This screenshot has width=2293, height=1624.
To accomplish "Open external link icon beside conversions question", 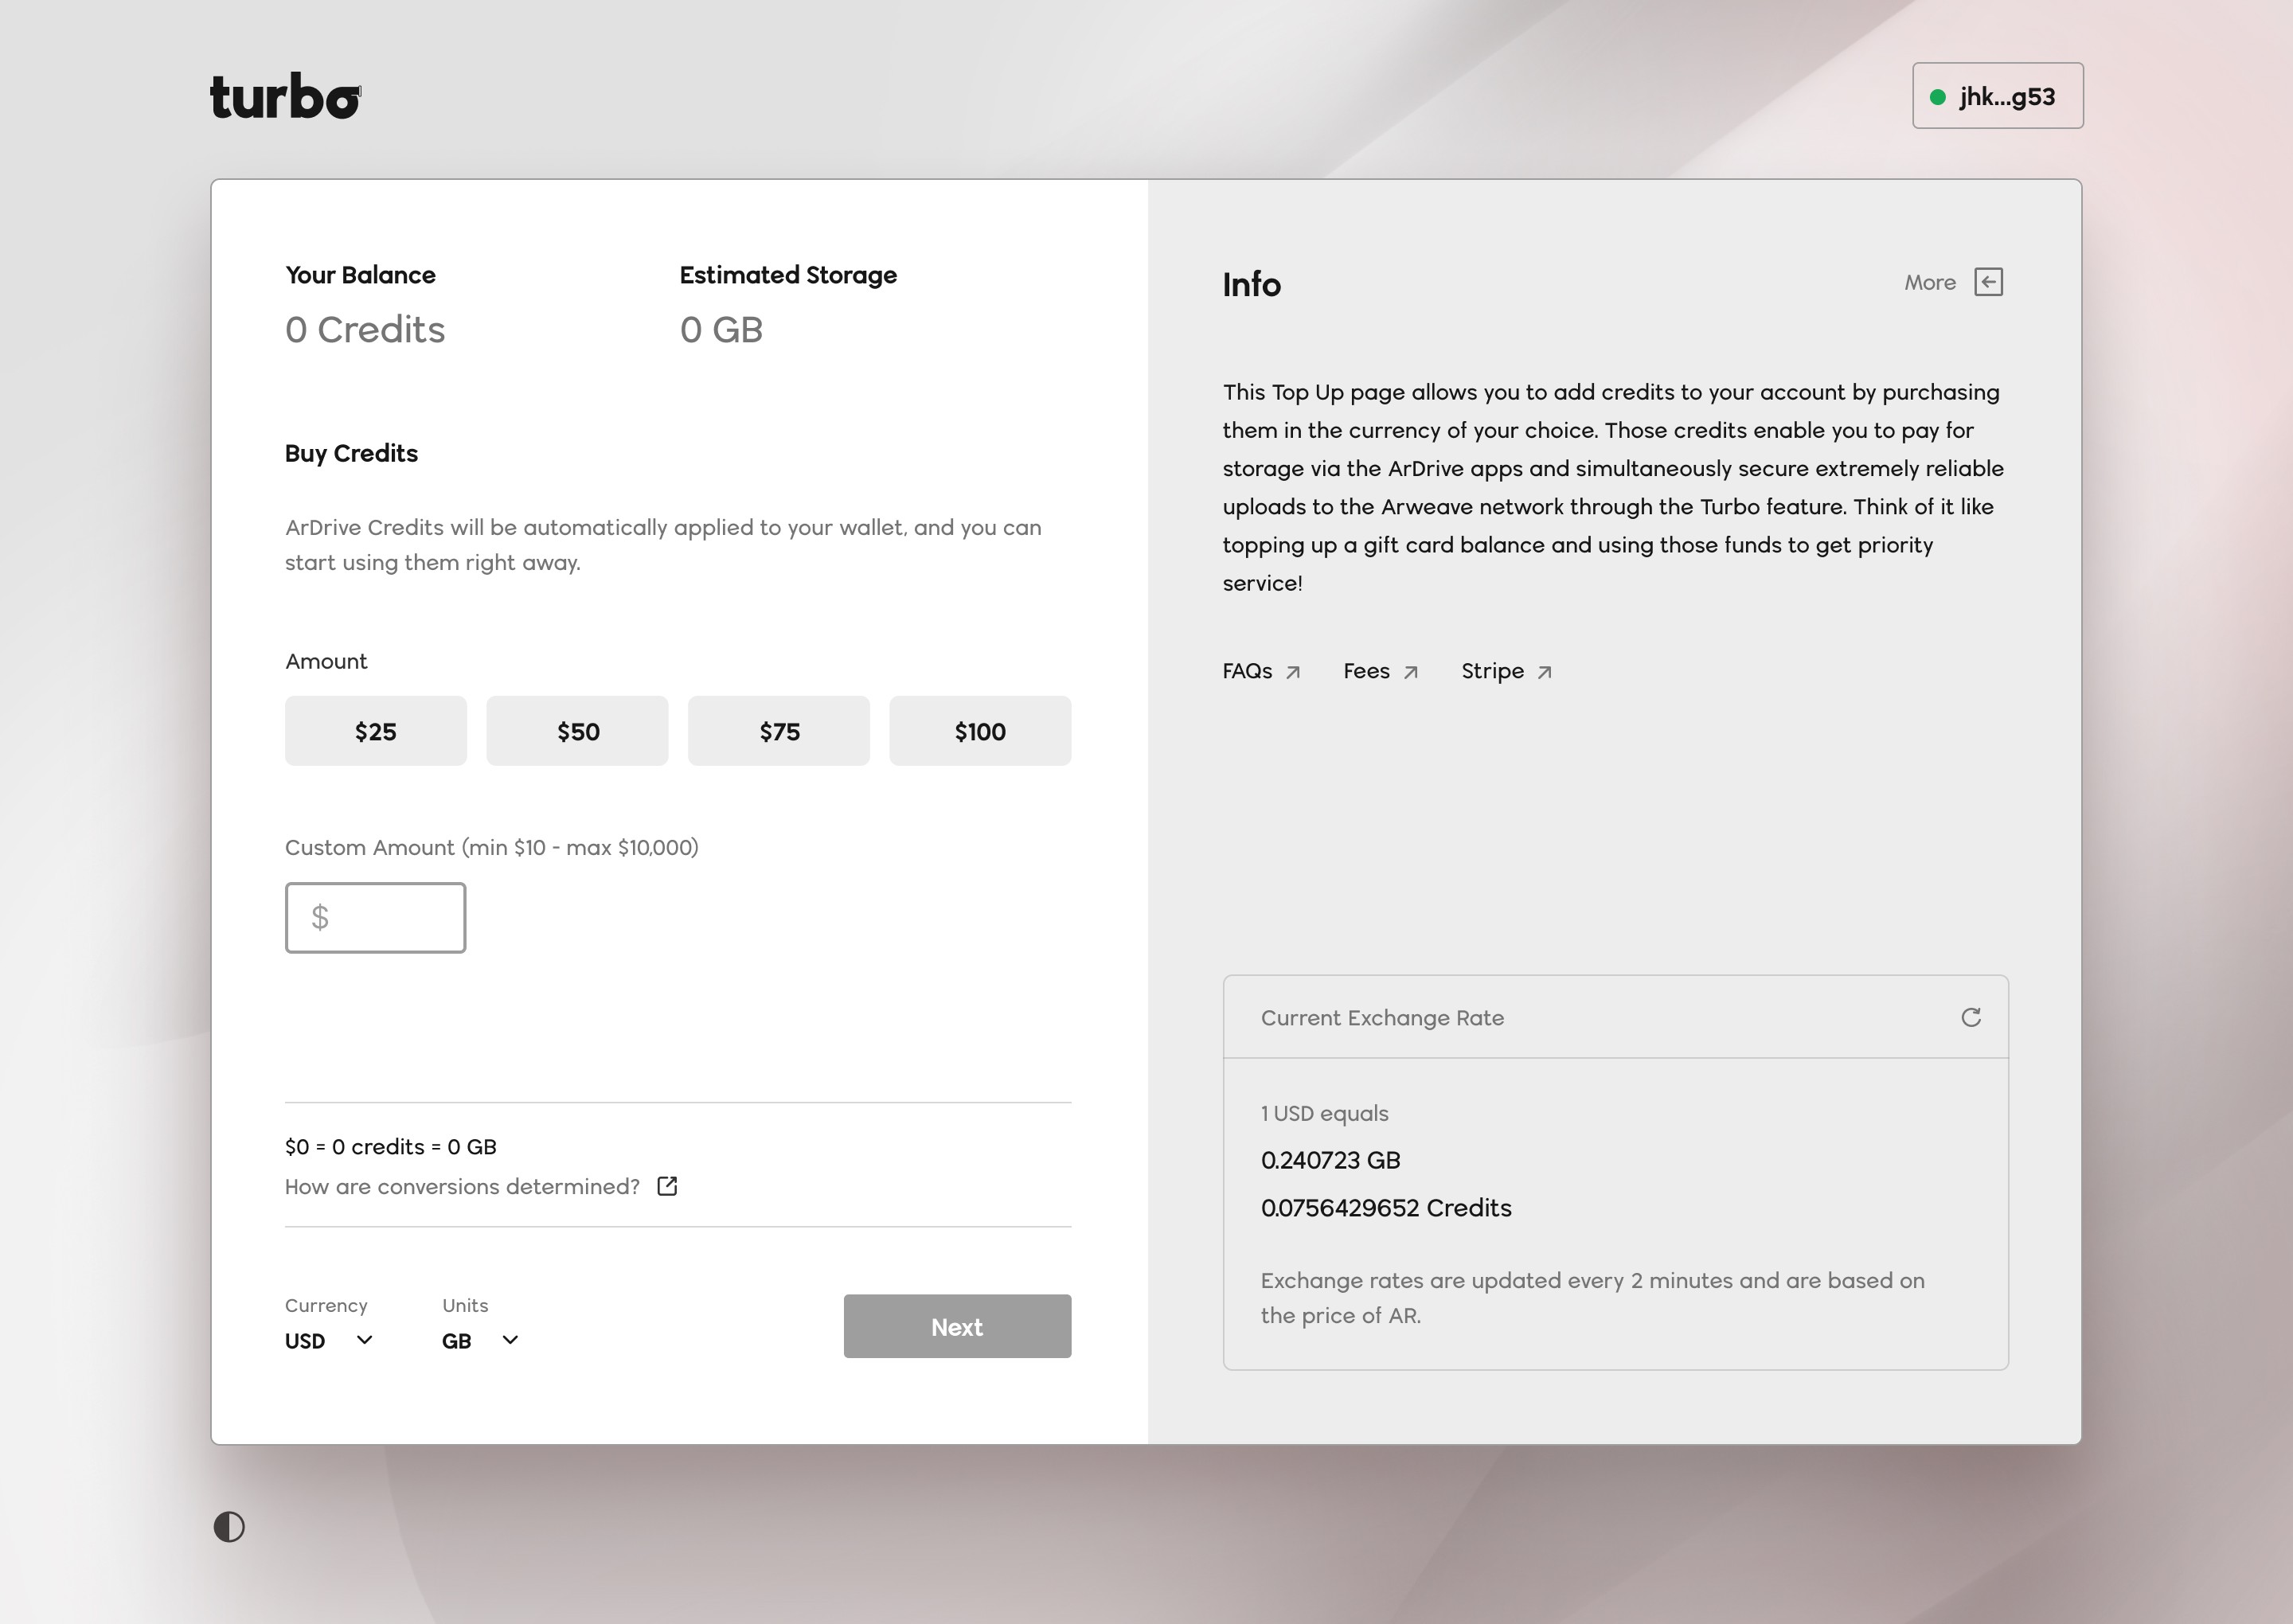I will [x=667, y=1186].
